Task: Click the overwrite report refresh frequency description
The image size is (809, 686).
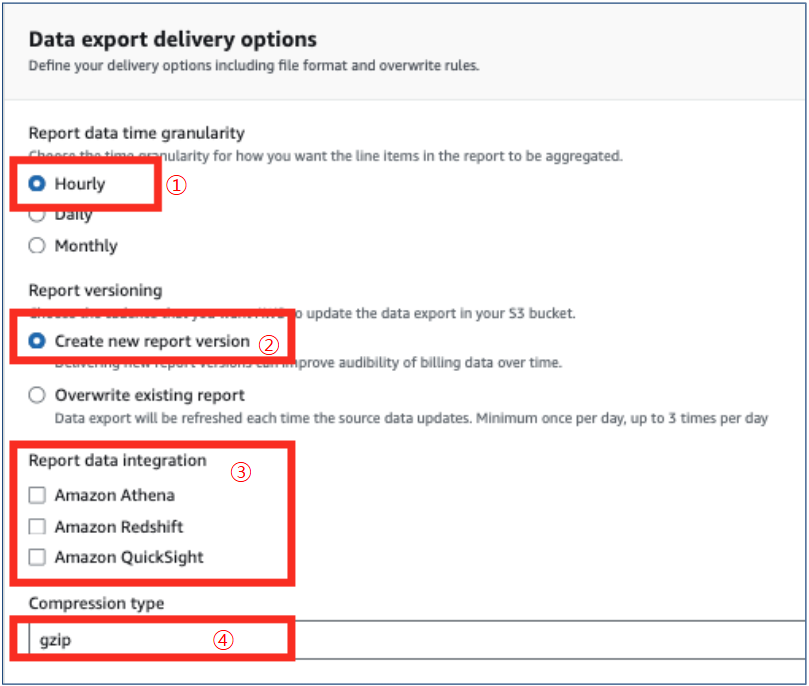Action: coord(410,418)
